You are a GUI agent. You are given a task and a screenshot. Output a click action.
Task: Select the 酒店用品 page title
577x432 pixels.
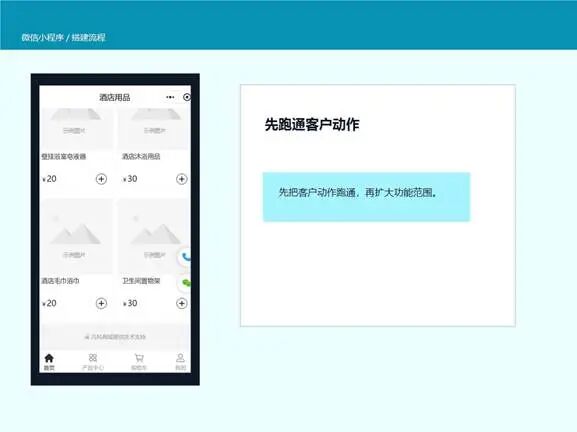pyautogui.click(x=115, y=98)
